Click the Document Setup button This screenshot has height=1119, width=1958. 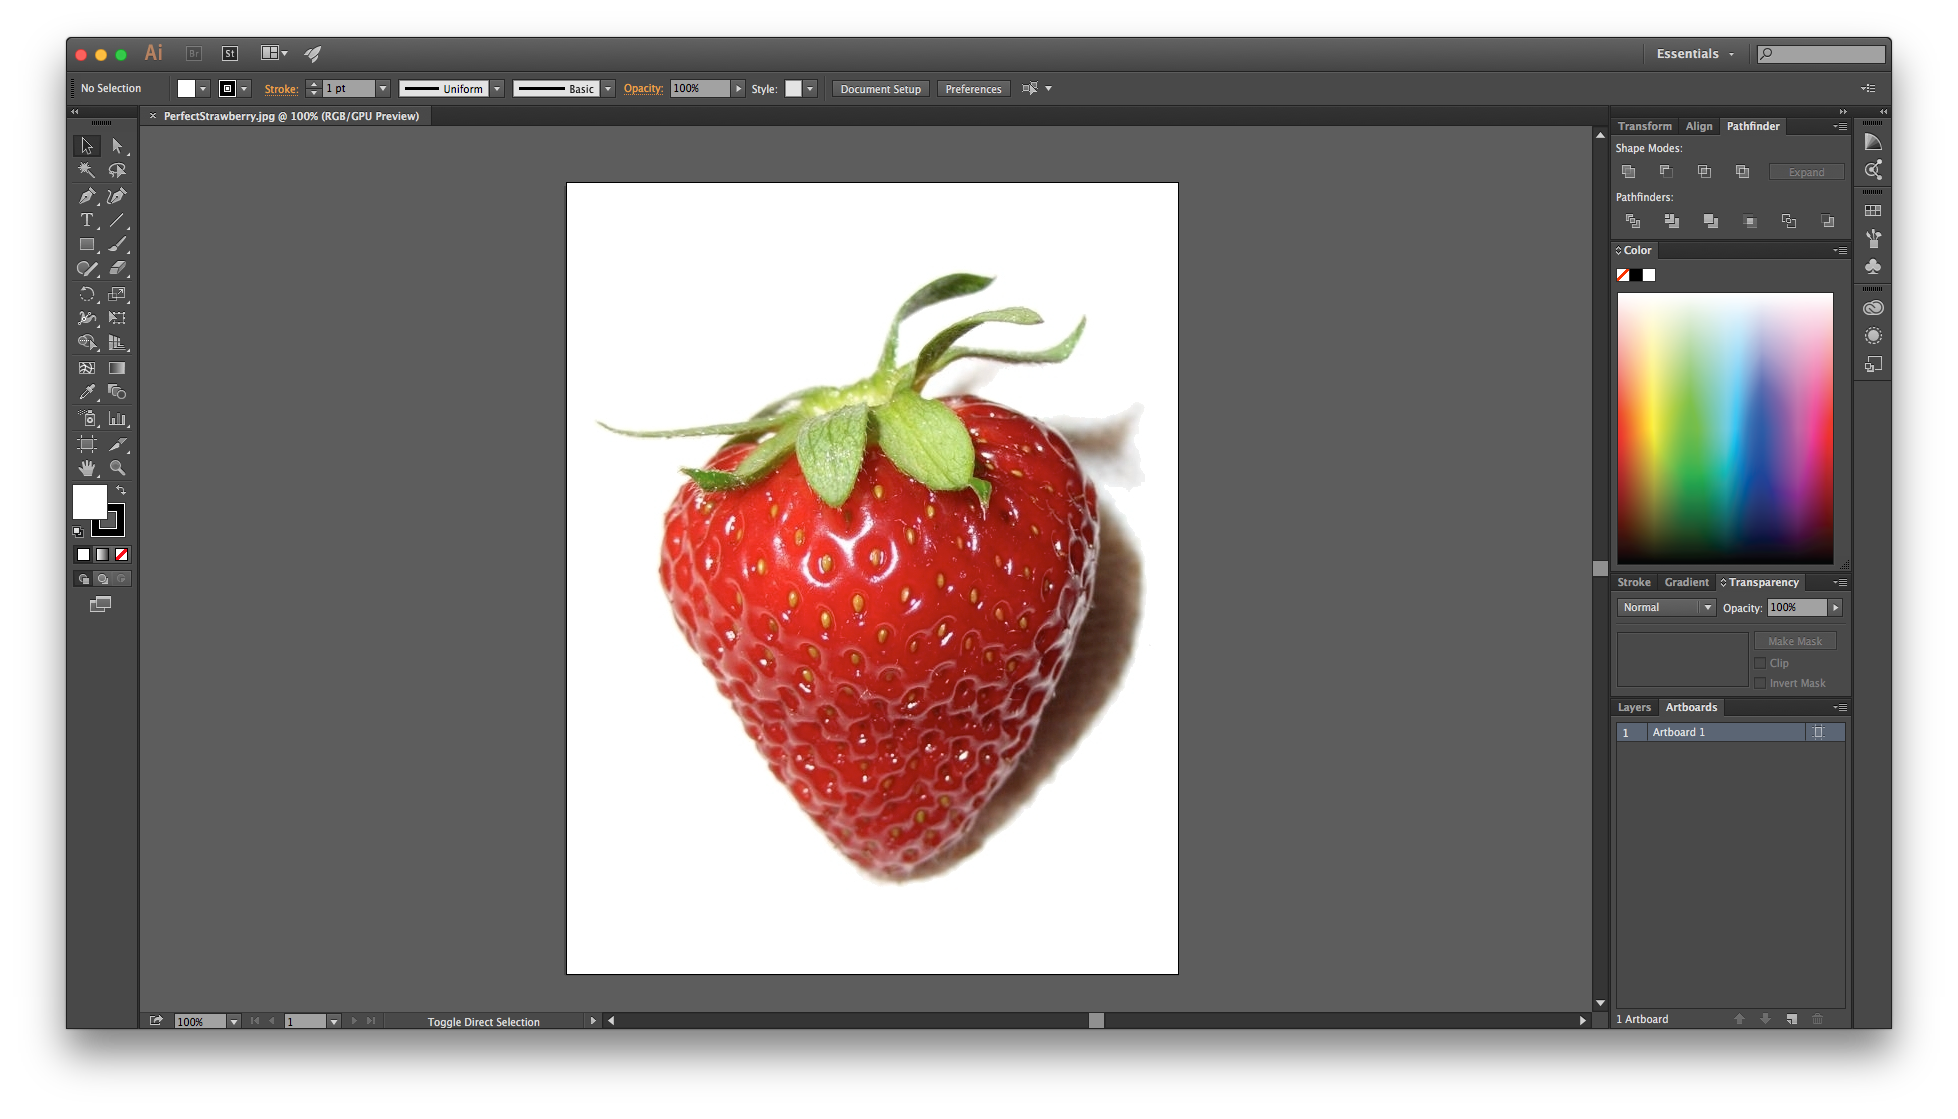tap(879, 88)
